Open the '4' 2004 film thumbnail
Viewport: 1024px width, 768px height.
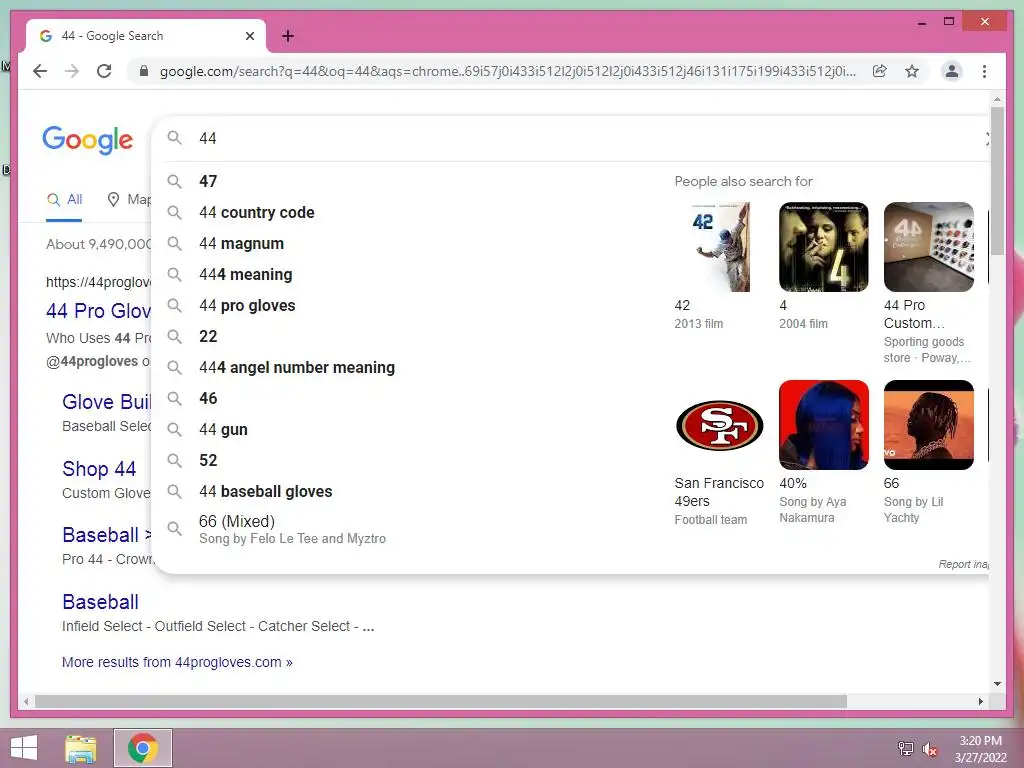click(824, 247)
